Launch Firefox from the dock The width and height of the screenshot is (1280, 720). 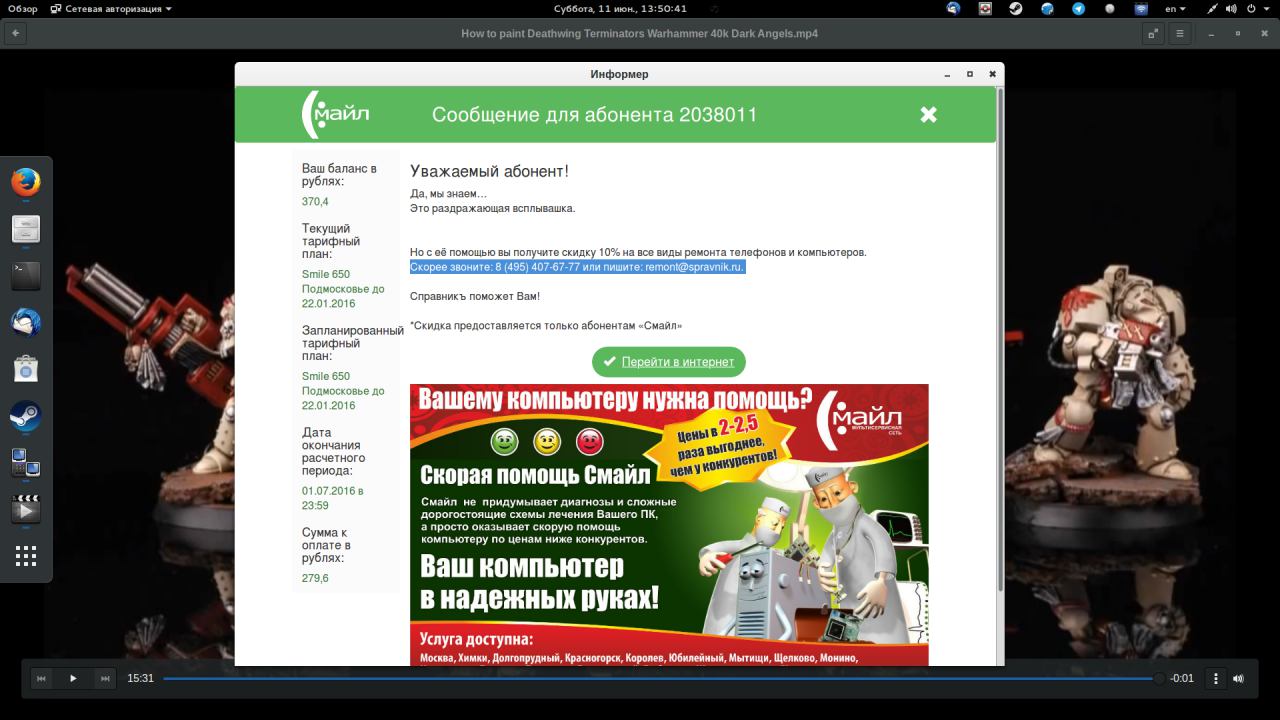pyautogui.click(x=26, y=182)
